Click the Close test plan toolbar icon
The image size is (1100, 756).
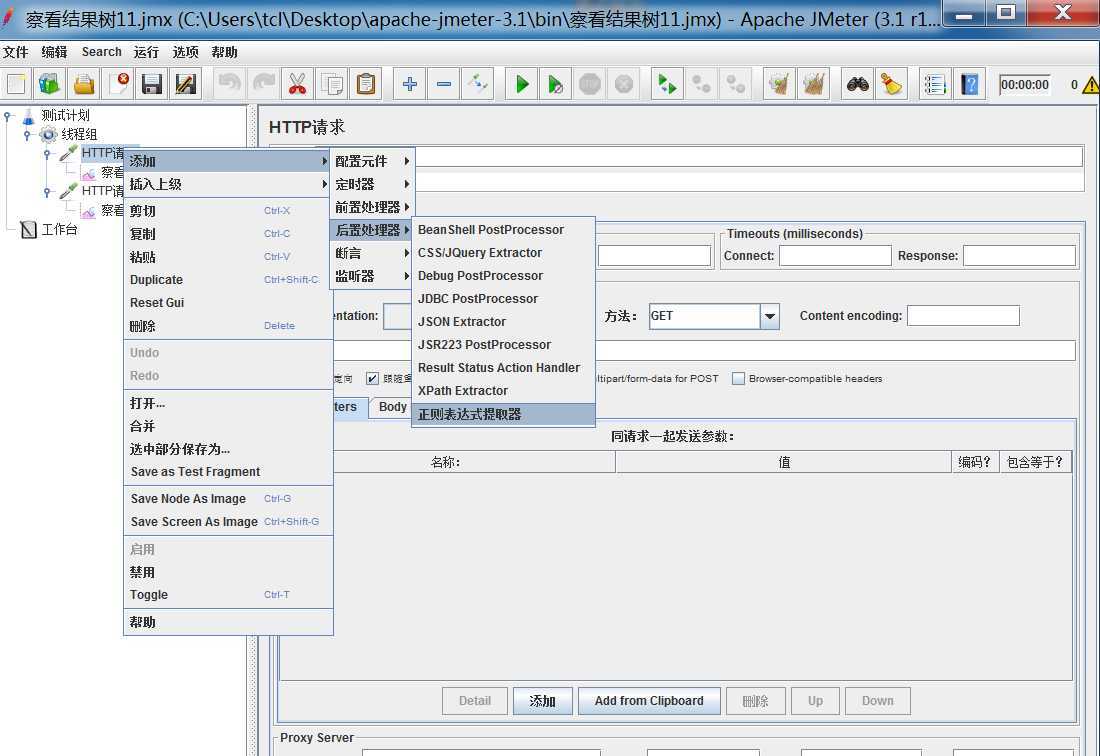118,85
